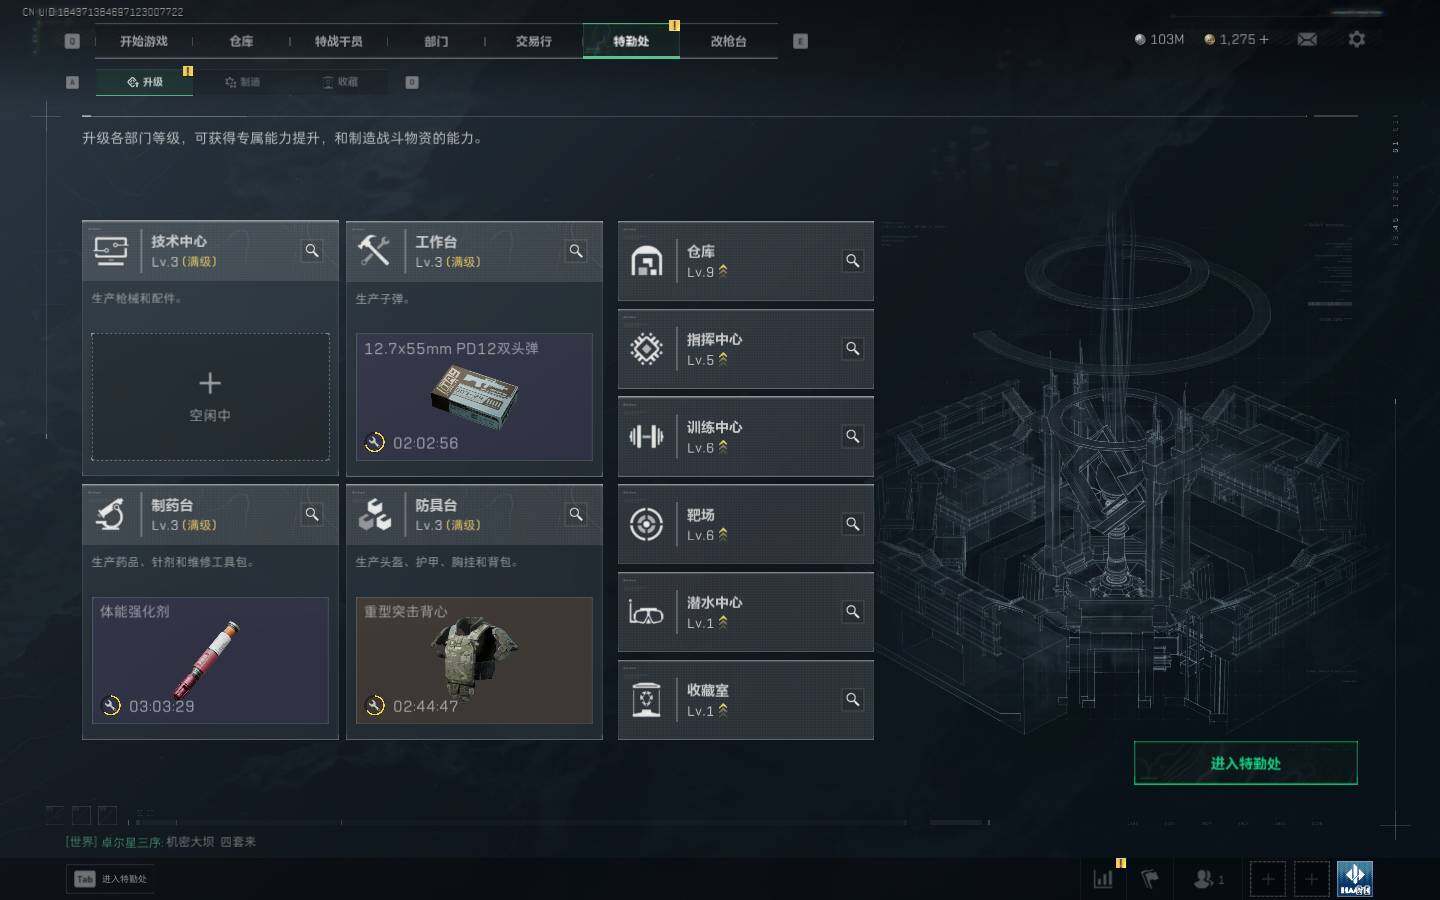Open the settings gear icon
Screen dimensions: 1440x900
[1356, 39]
